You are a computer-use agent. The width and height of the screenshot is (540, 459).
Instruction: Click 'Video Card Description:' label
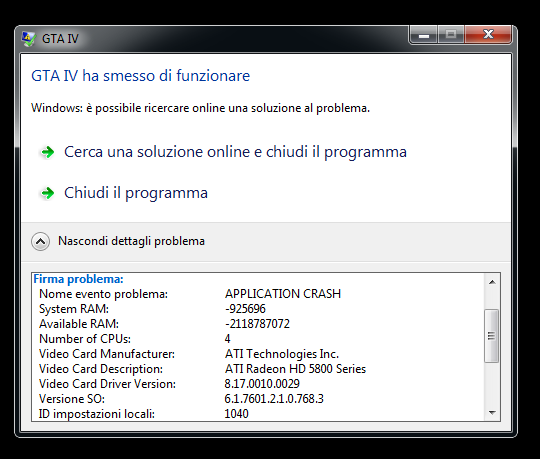click(x=101, y=369)
